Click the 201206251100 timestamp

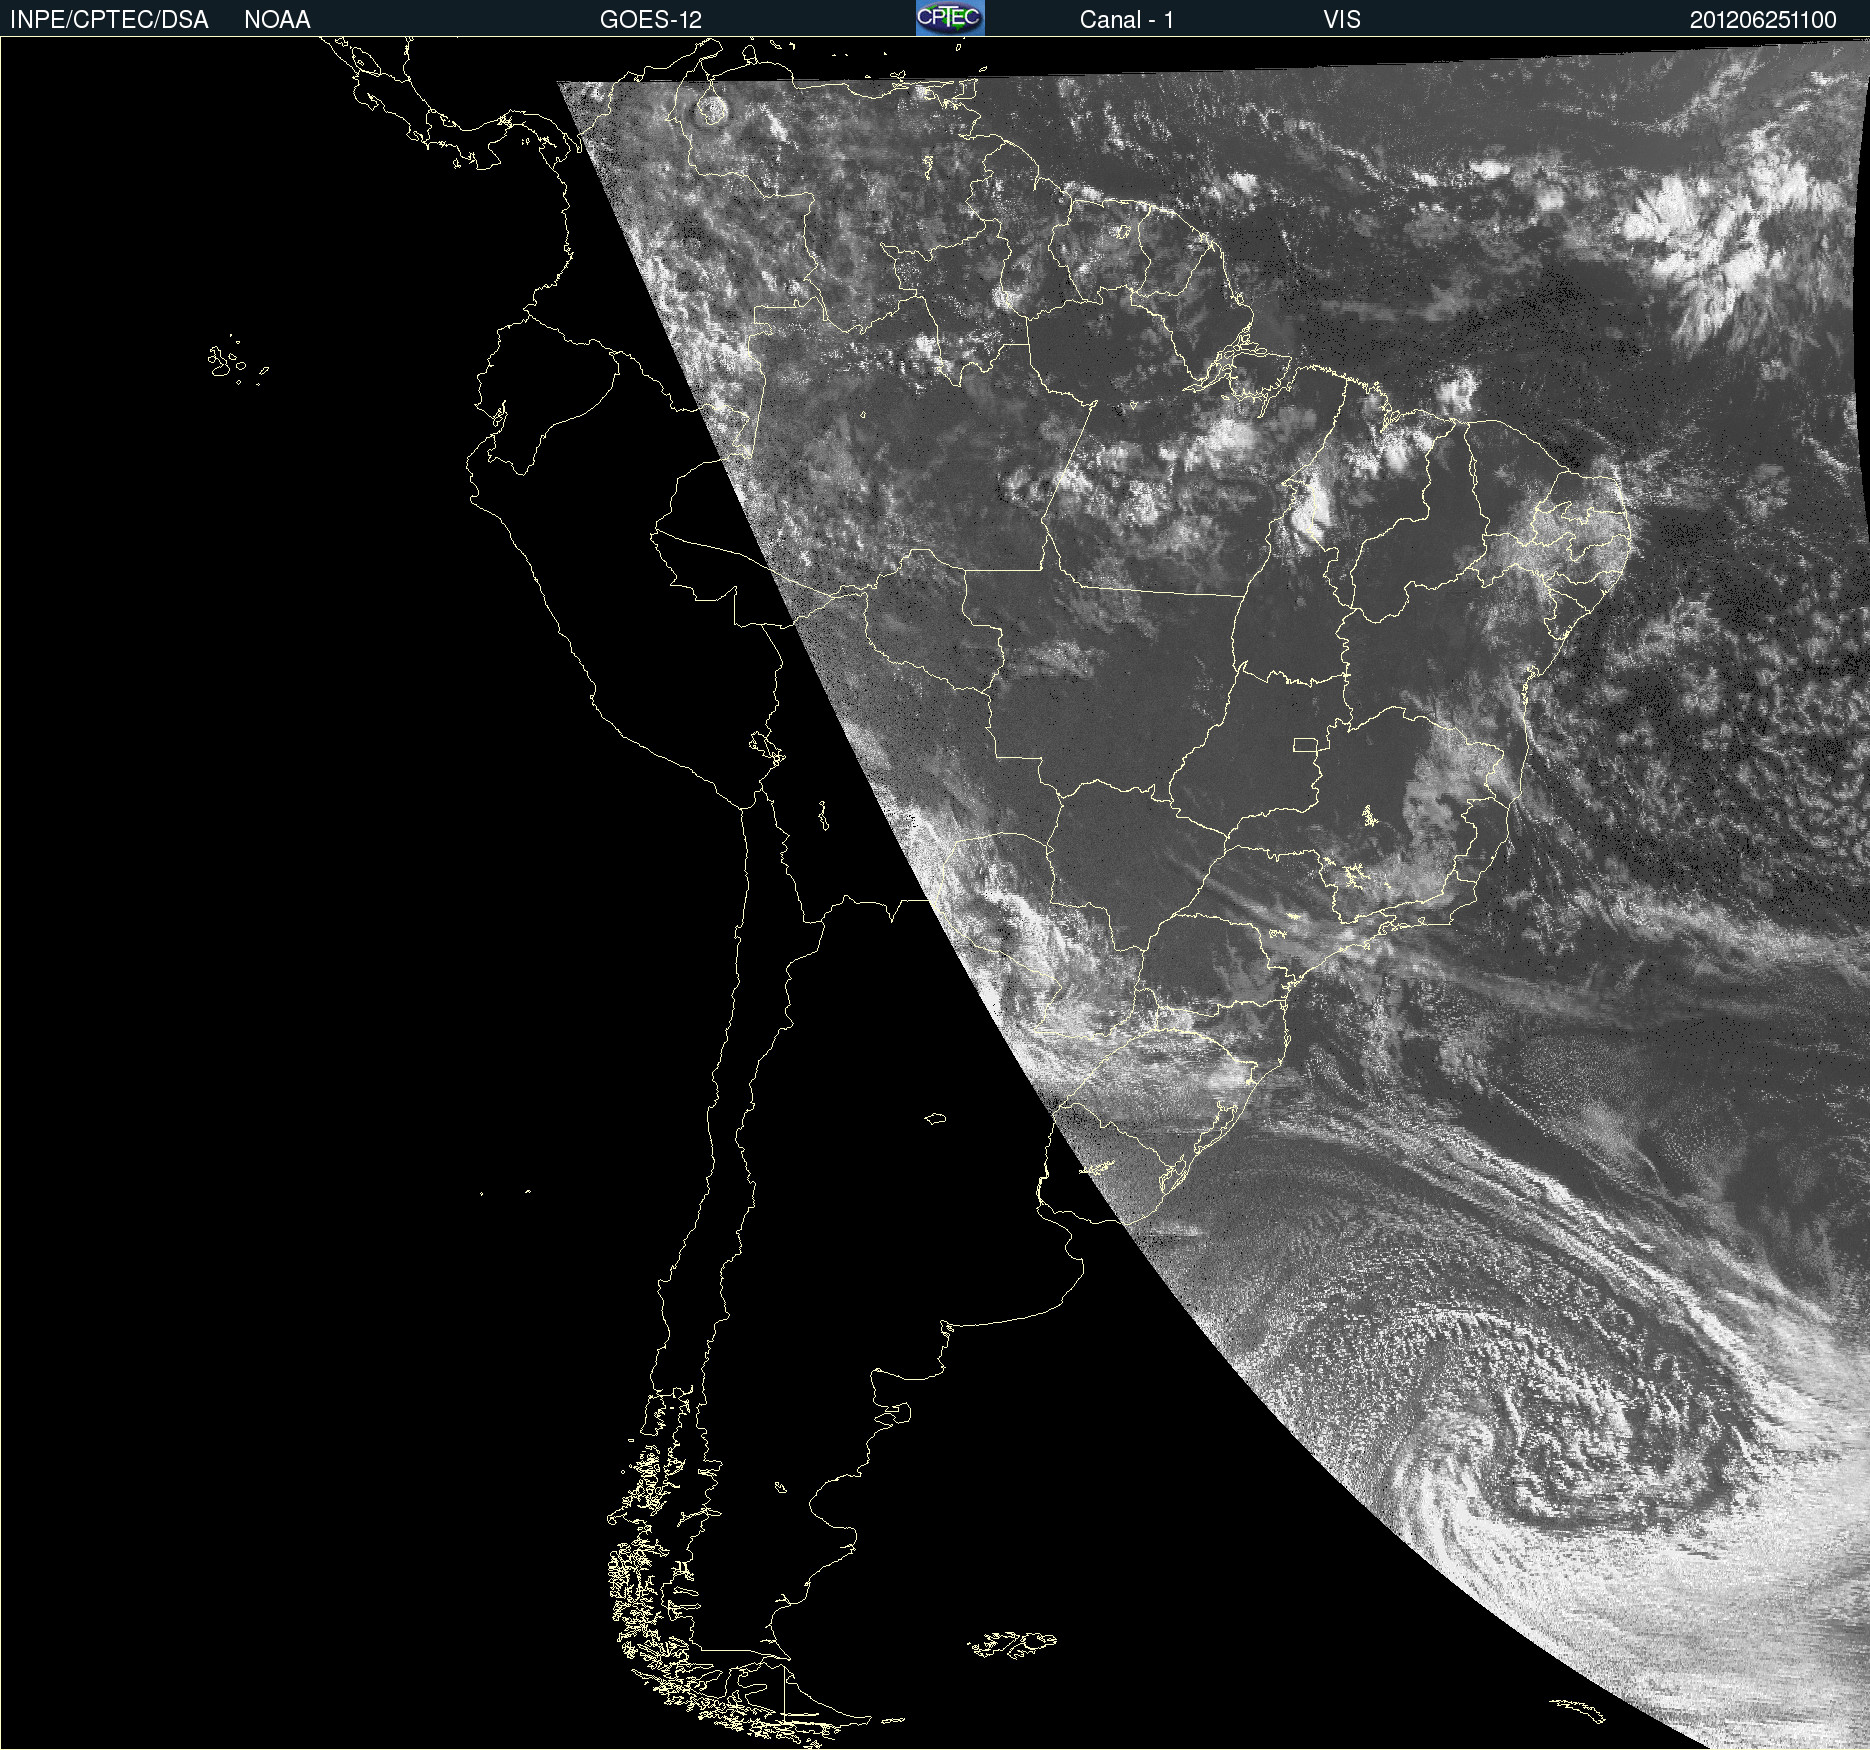point(1763,20)
